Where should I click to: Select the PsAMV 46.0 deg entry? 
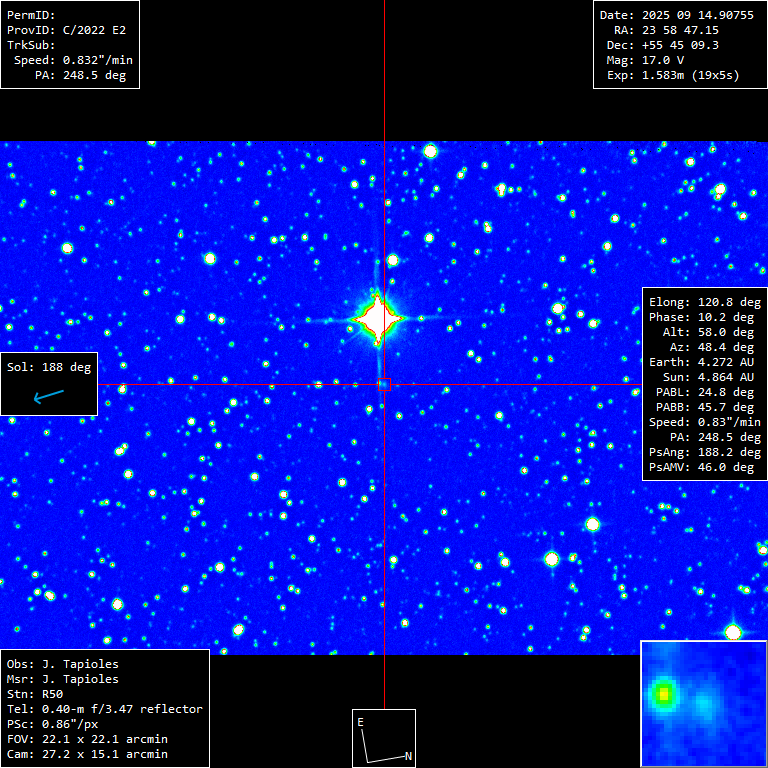pos(702,467)
